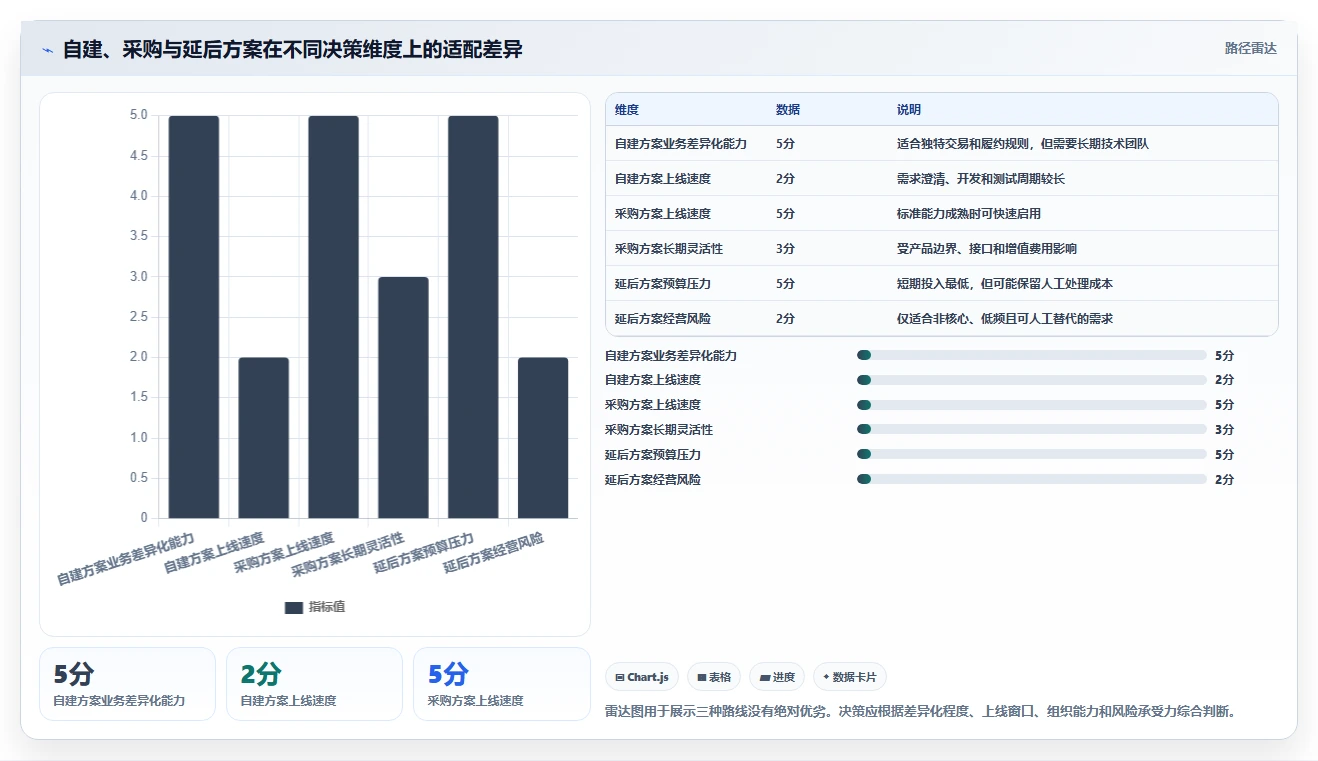Viewport: 1318px width, 761px height.
Task: Open the 5分 自建方案业务差异化能力 data card
Action: click(x=127, y=684)
